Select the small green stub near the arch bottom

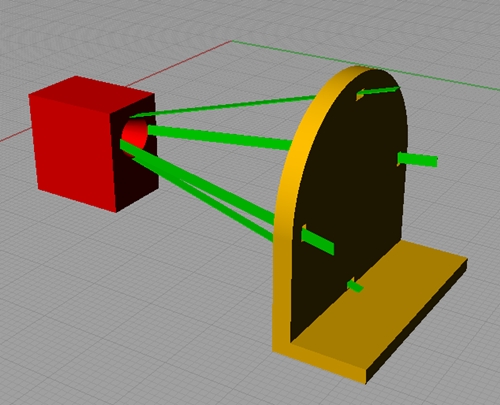355,286
